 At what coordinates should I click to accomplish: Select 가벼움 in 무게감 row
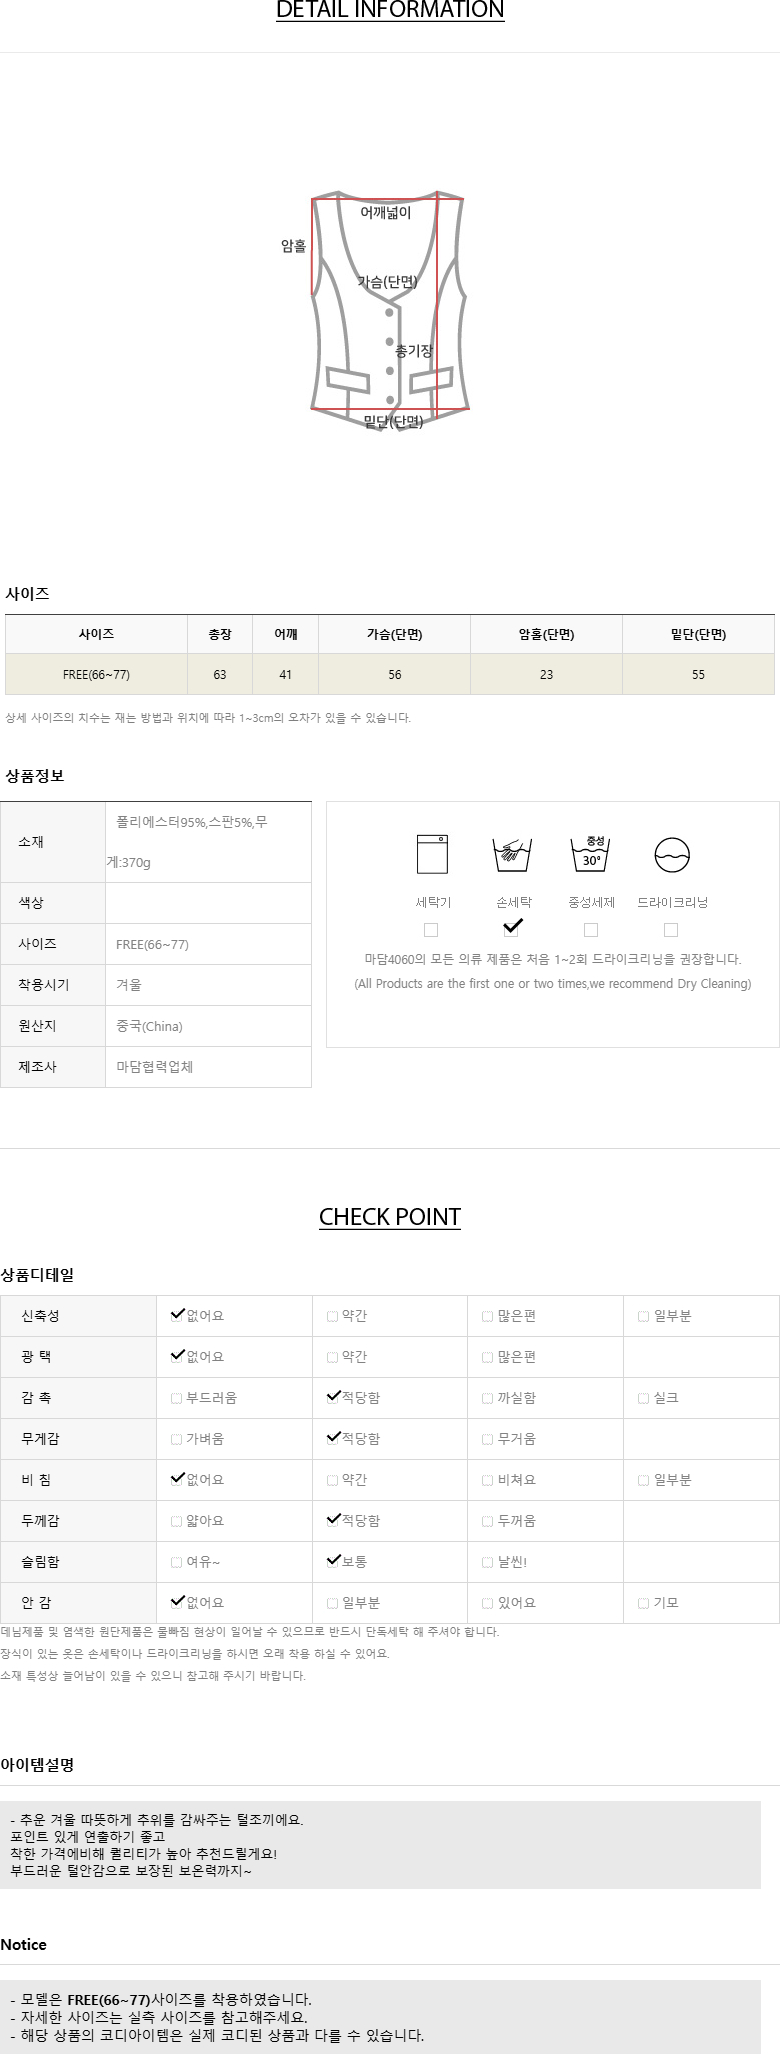[177, 1440]
